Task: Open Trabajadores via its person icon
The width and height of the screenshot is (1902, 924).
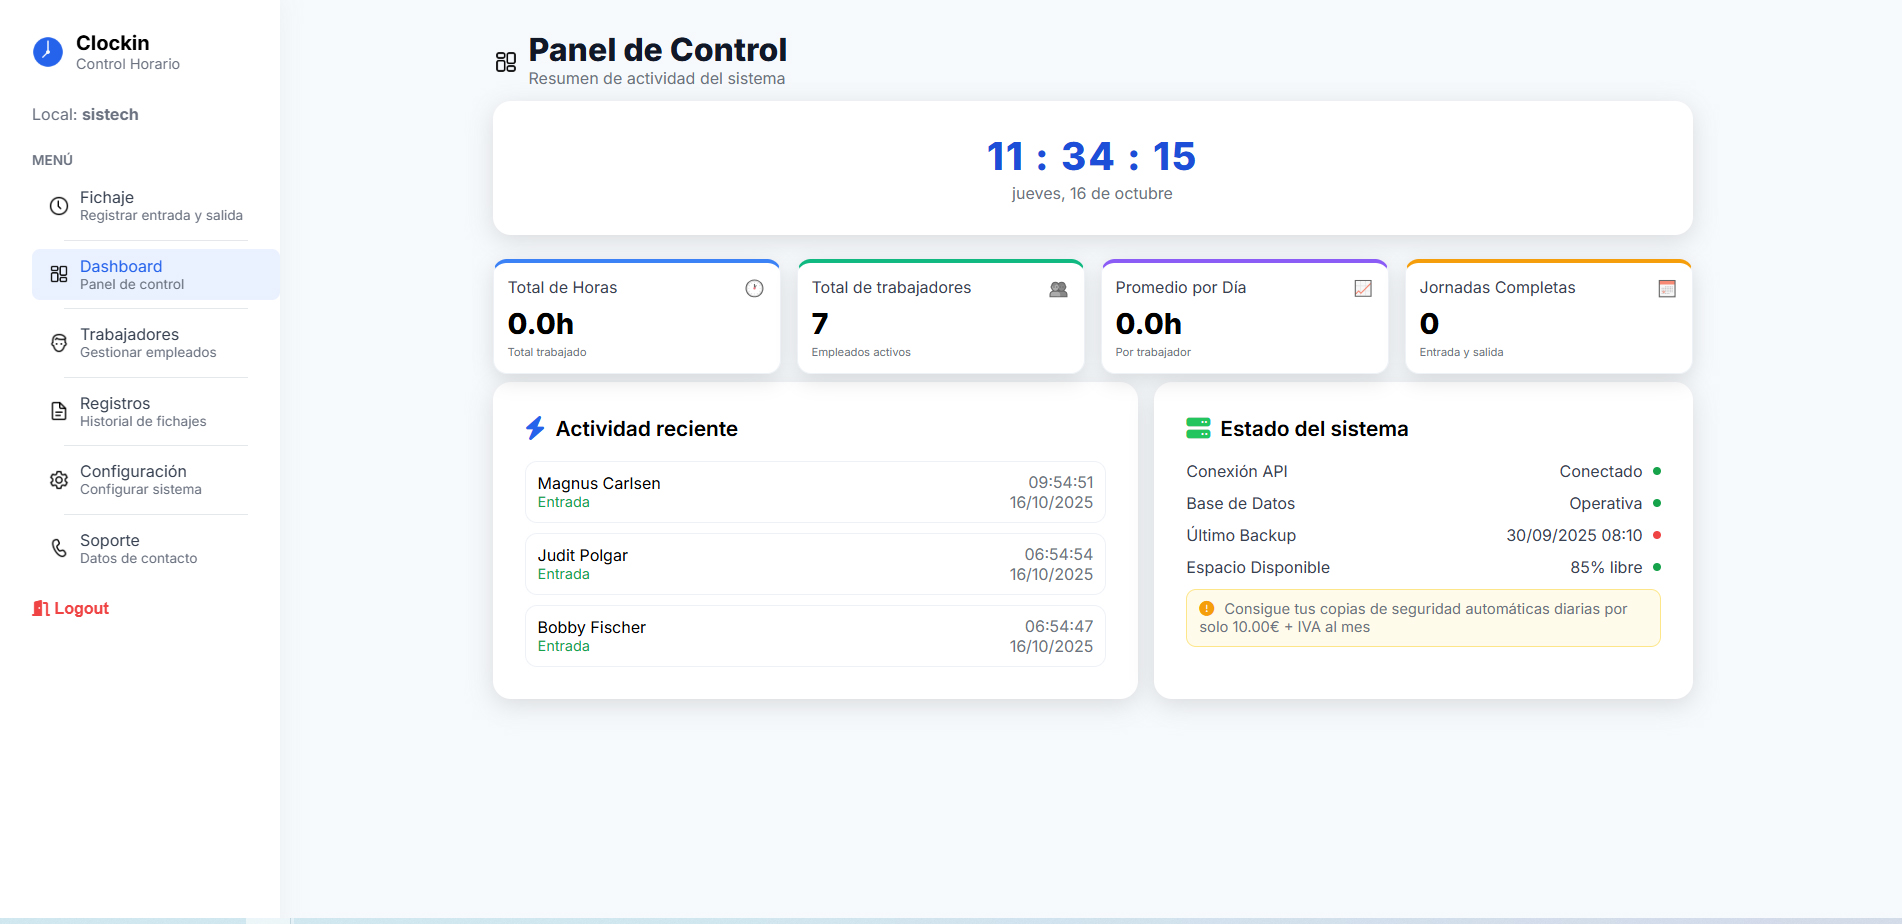Action: (x=58, y=342)
